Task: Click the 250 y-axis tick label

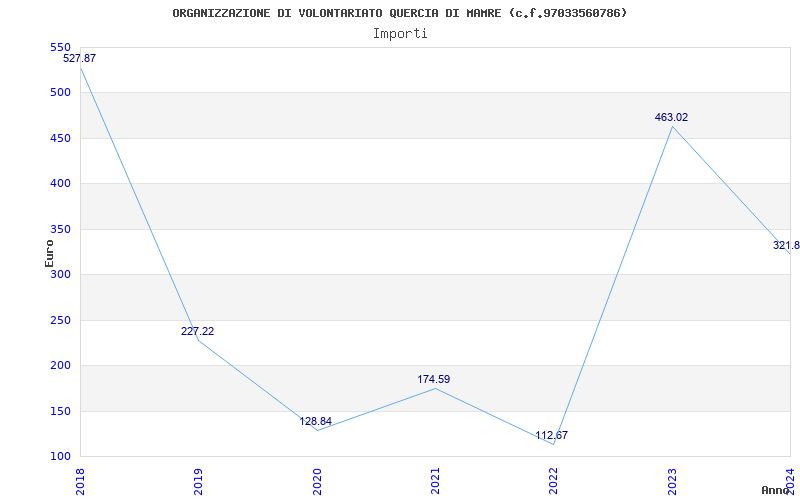Action: 60,320
